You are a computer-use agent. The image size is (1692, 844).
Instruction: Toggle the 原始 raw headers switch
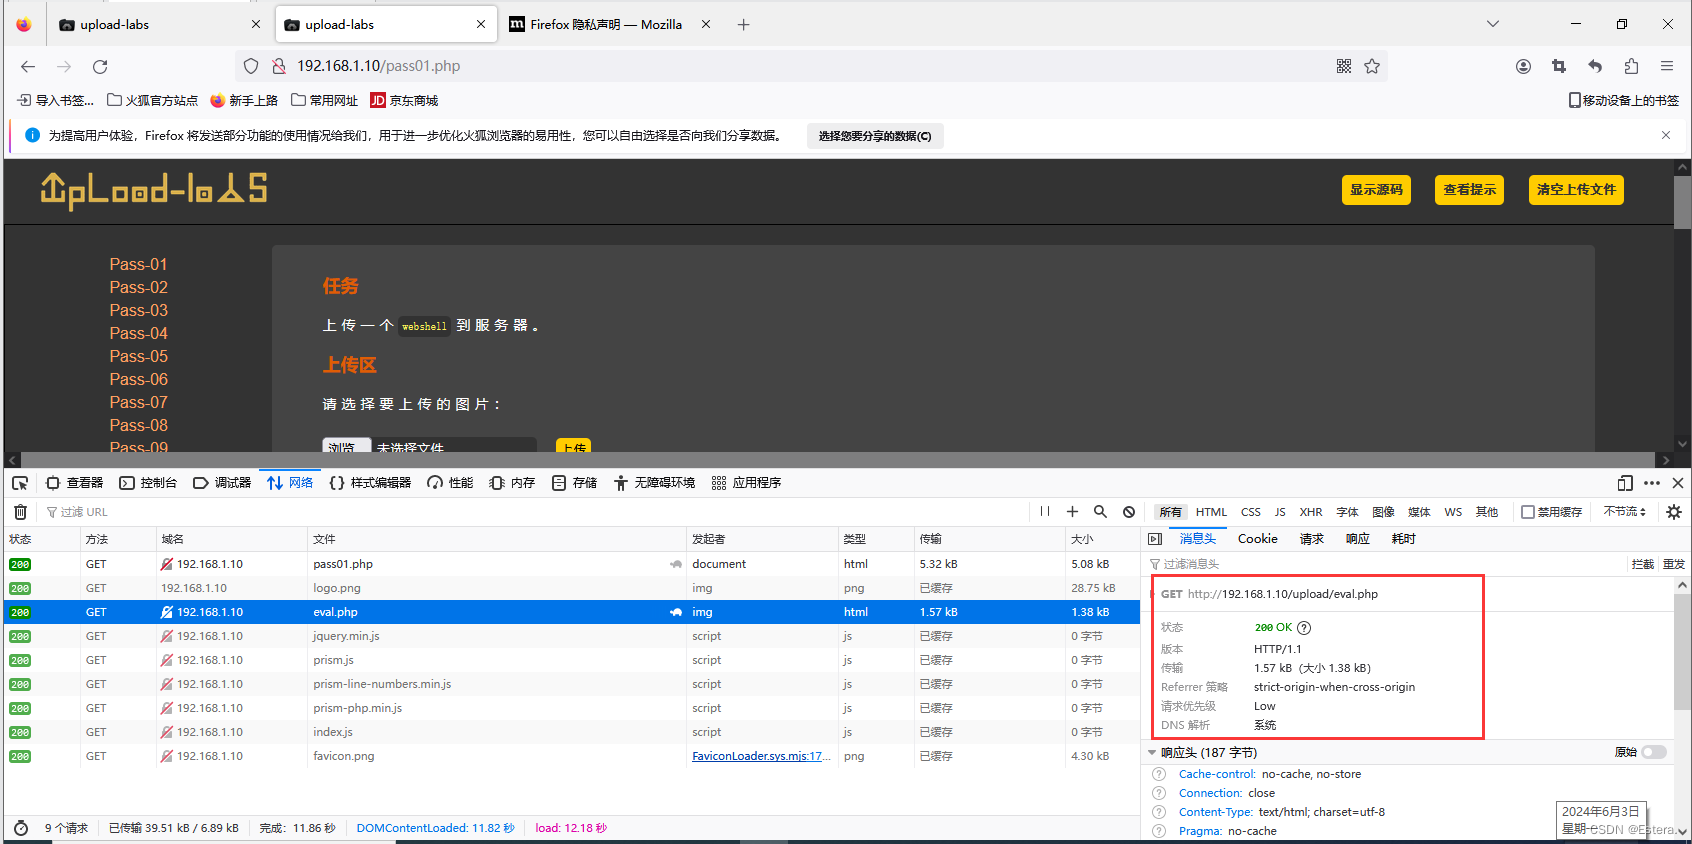[x=1654, y=752]
